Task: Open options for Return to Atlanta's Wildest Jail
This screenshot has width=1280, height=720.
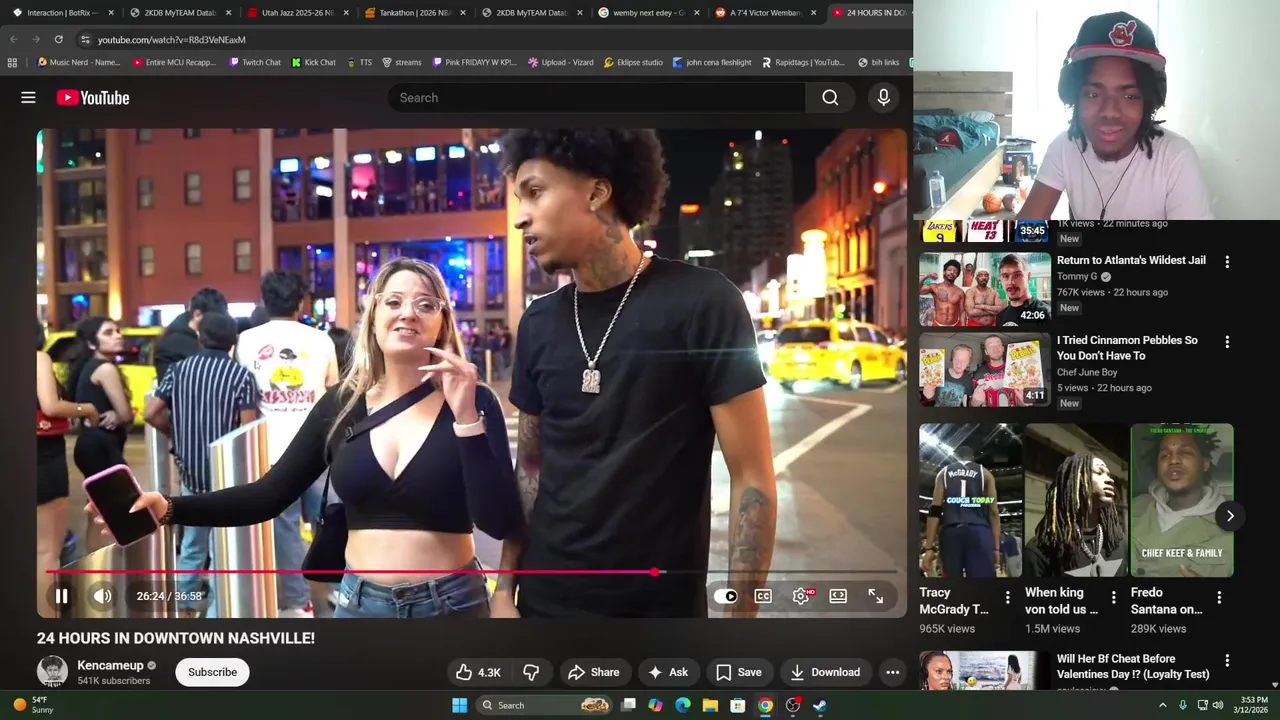Action: click(1227, 261)
